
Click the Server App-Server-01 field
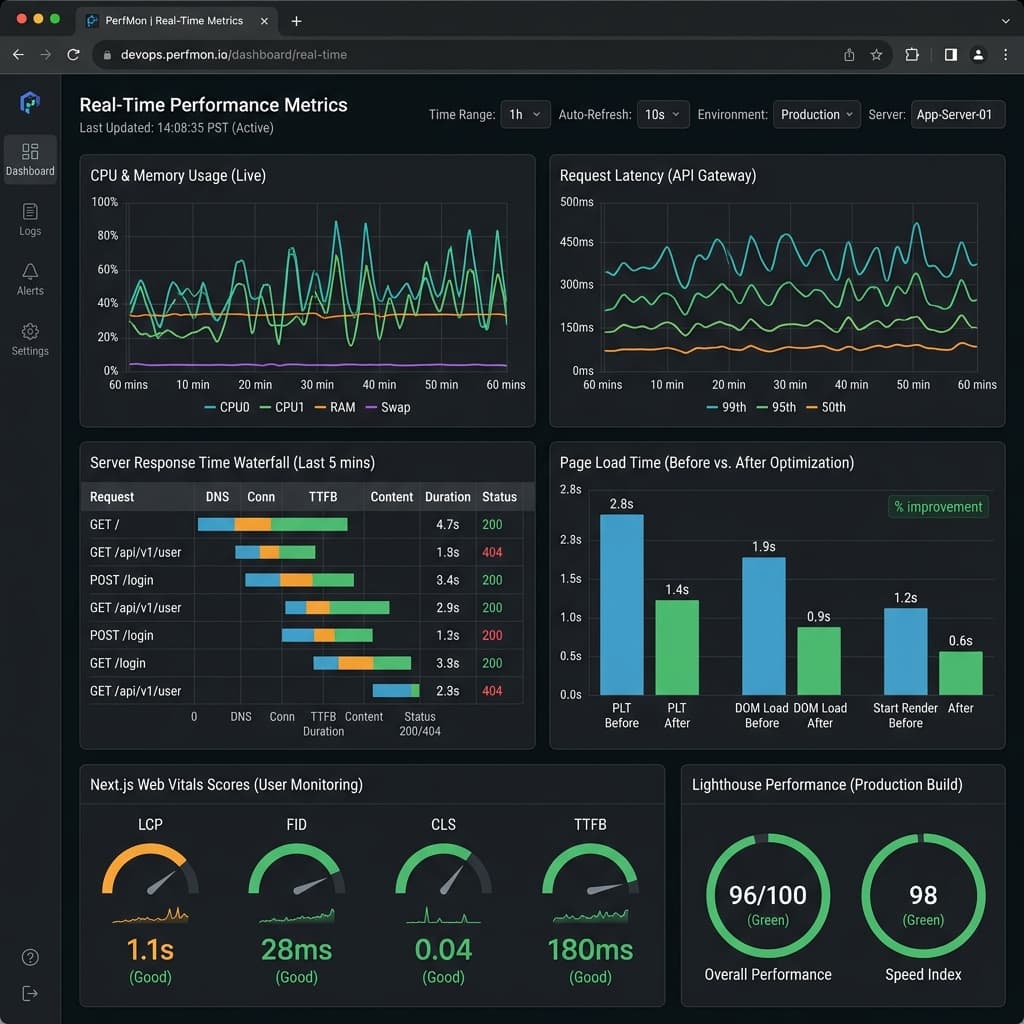pyautogui.click(x=957, y=114)
